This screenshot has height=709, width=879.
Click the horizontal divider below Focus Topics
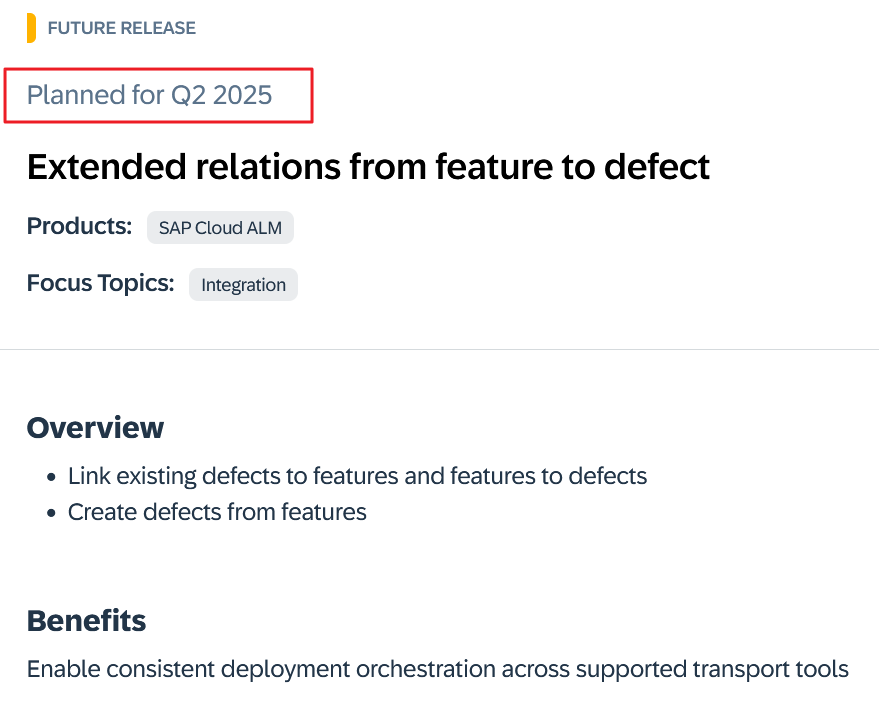439,349
